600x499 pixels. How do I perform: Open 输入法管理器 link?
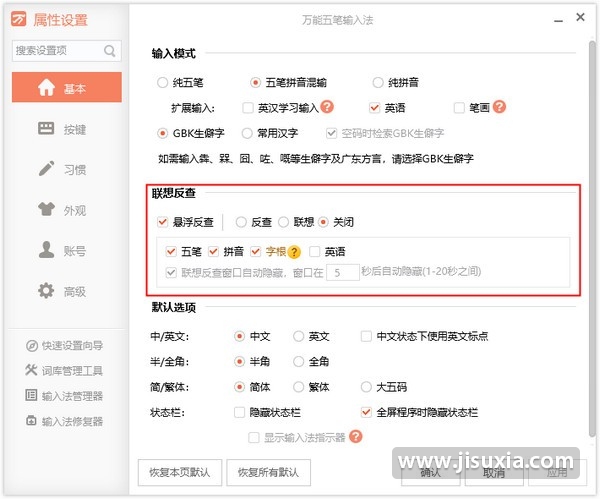point(64,396)
